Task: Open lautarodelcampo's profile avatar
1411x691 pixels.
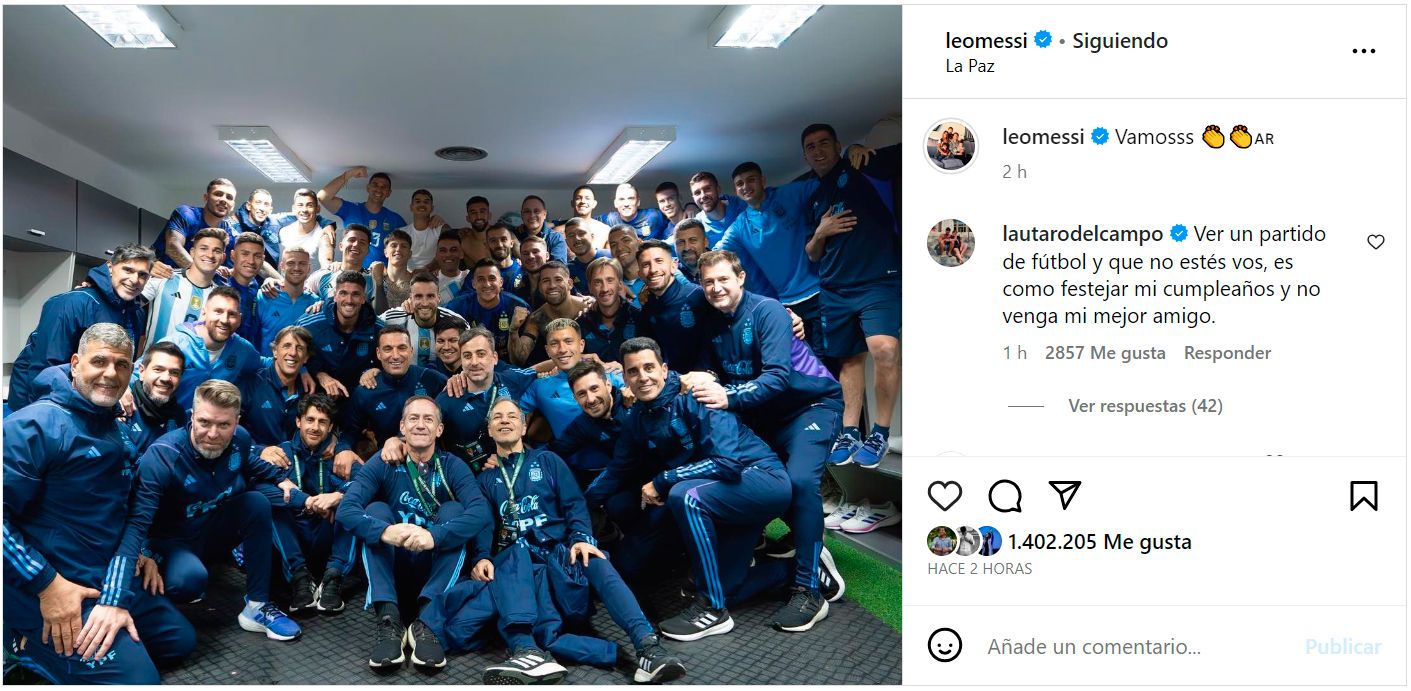Action: tap(951, 243)
